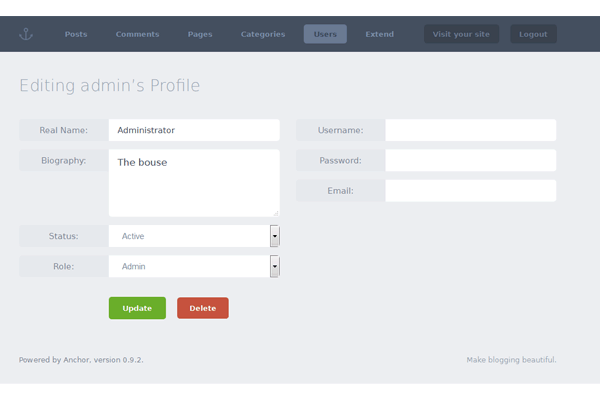This screenshot has width=600, height=400.
Task: Open the Extend menu item
Action: pos(379,34)
